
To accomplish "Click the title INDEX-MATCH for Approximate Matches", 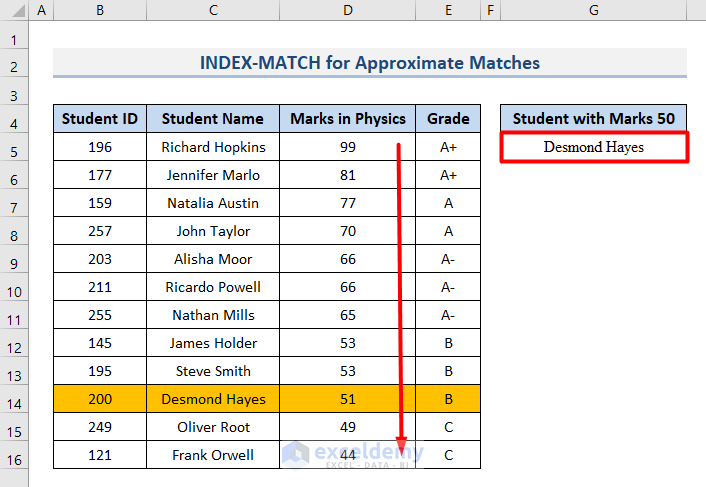I will (x=370, y=63).
